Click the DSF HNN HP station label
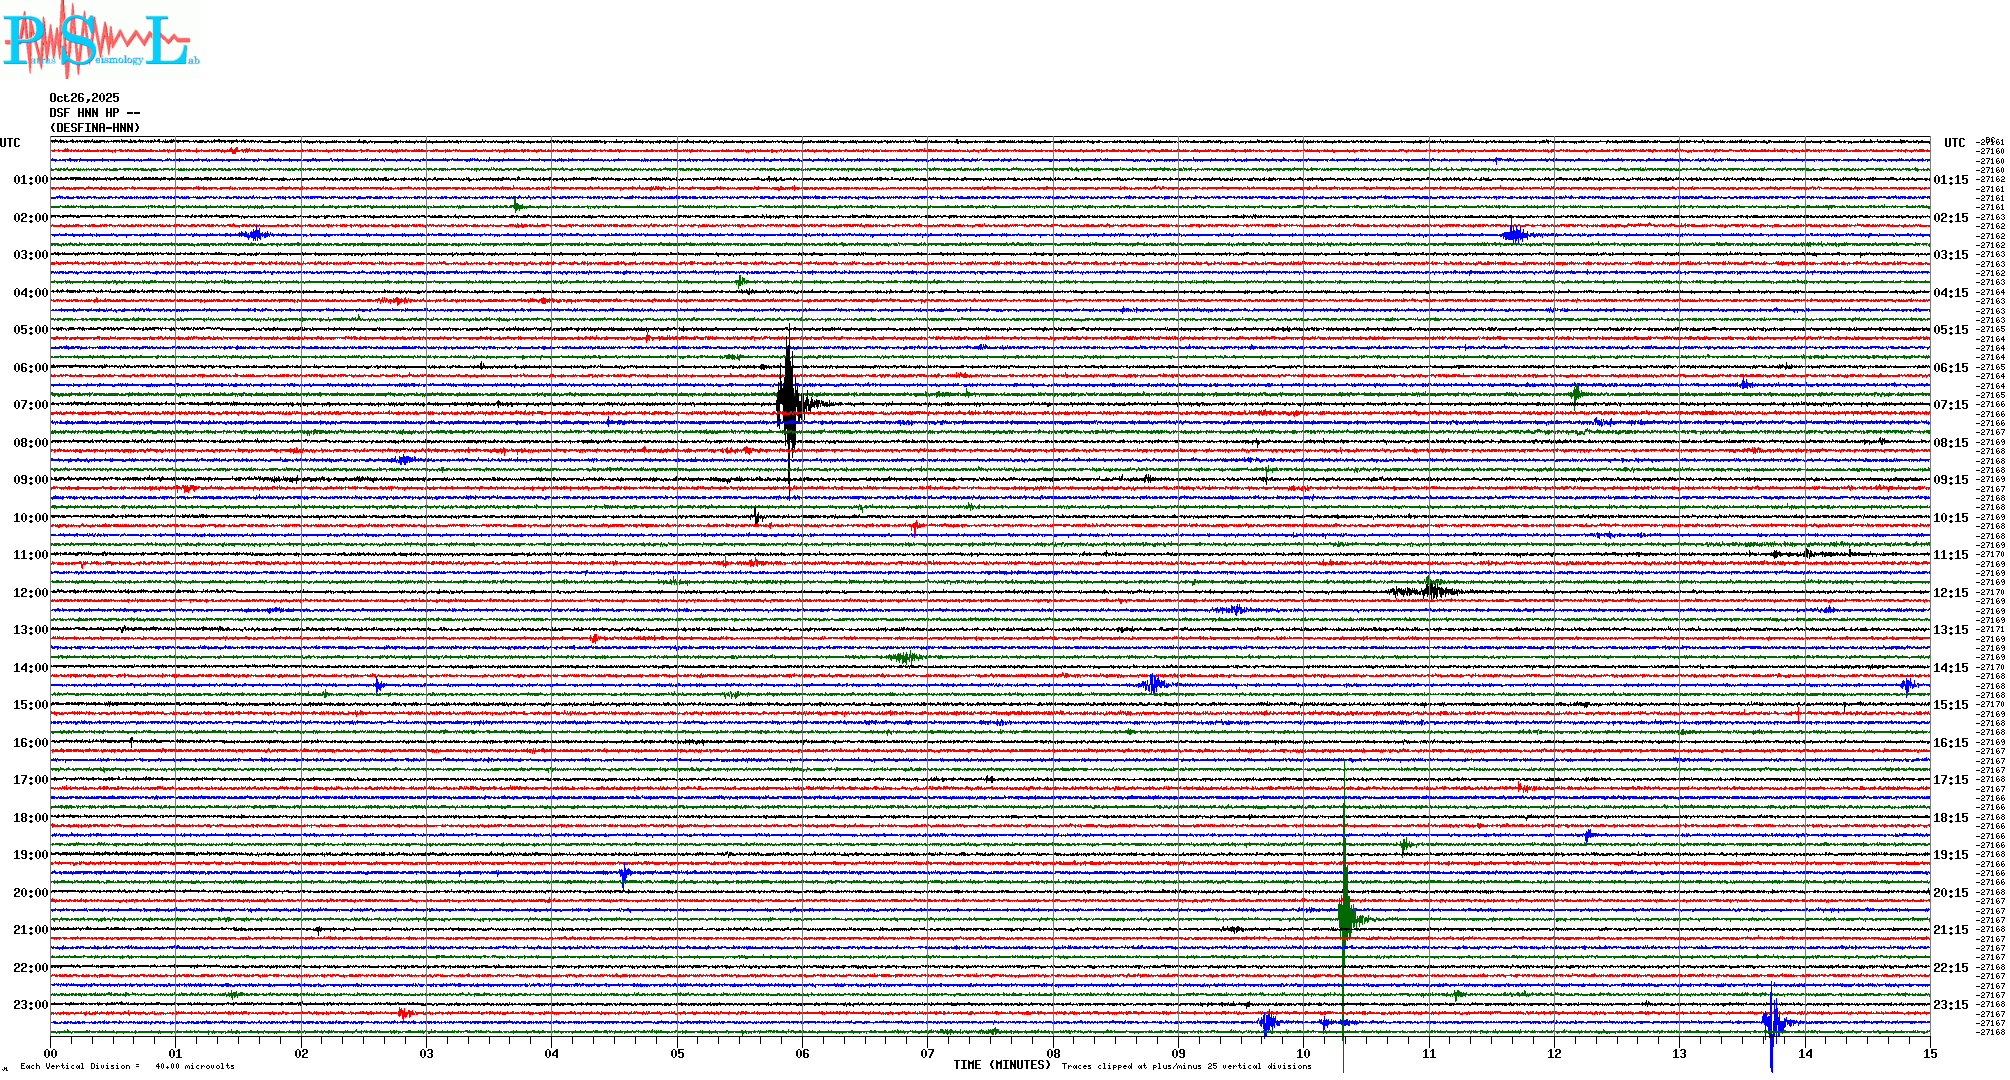The width and height of the screenshot is (2010, 1080). [x=94, y=113]
